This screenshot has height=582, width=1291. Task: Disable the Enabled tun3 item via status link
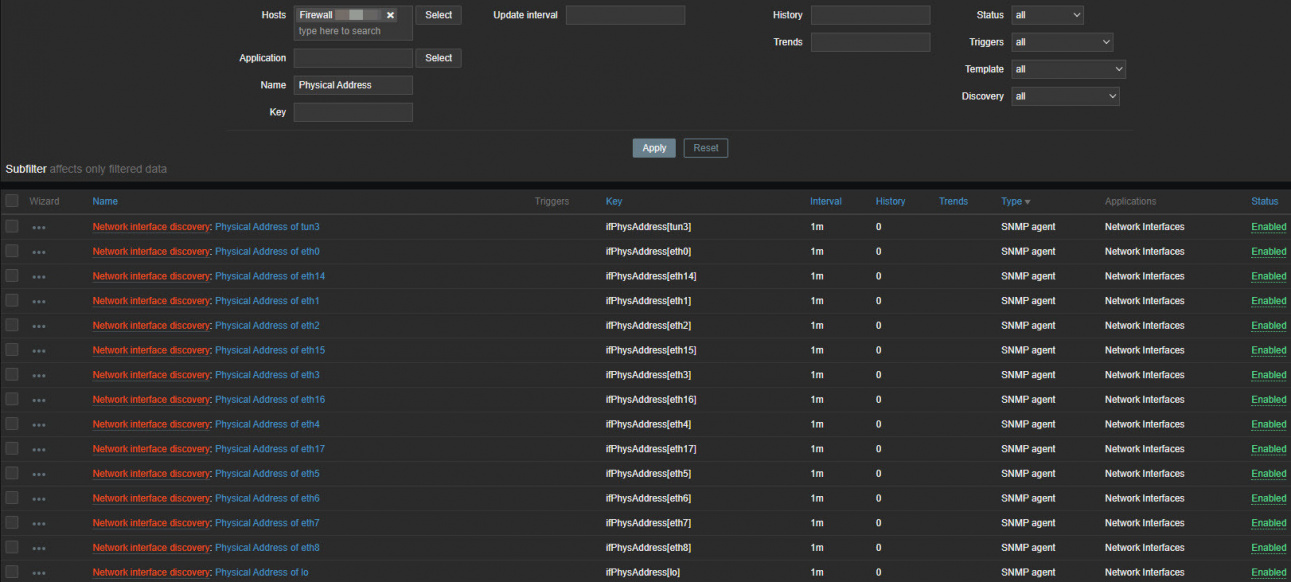[x=1268, y=227]
